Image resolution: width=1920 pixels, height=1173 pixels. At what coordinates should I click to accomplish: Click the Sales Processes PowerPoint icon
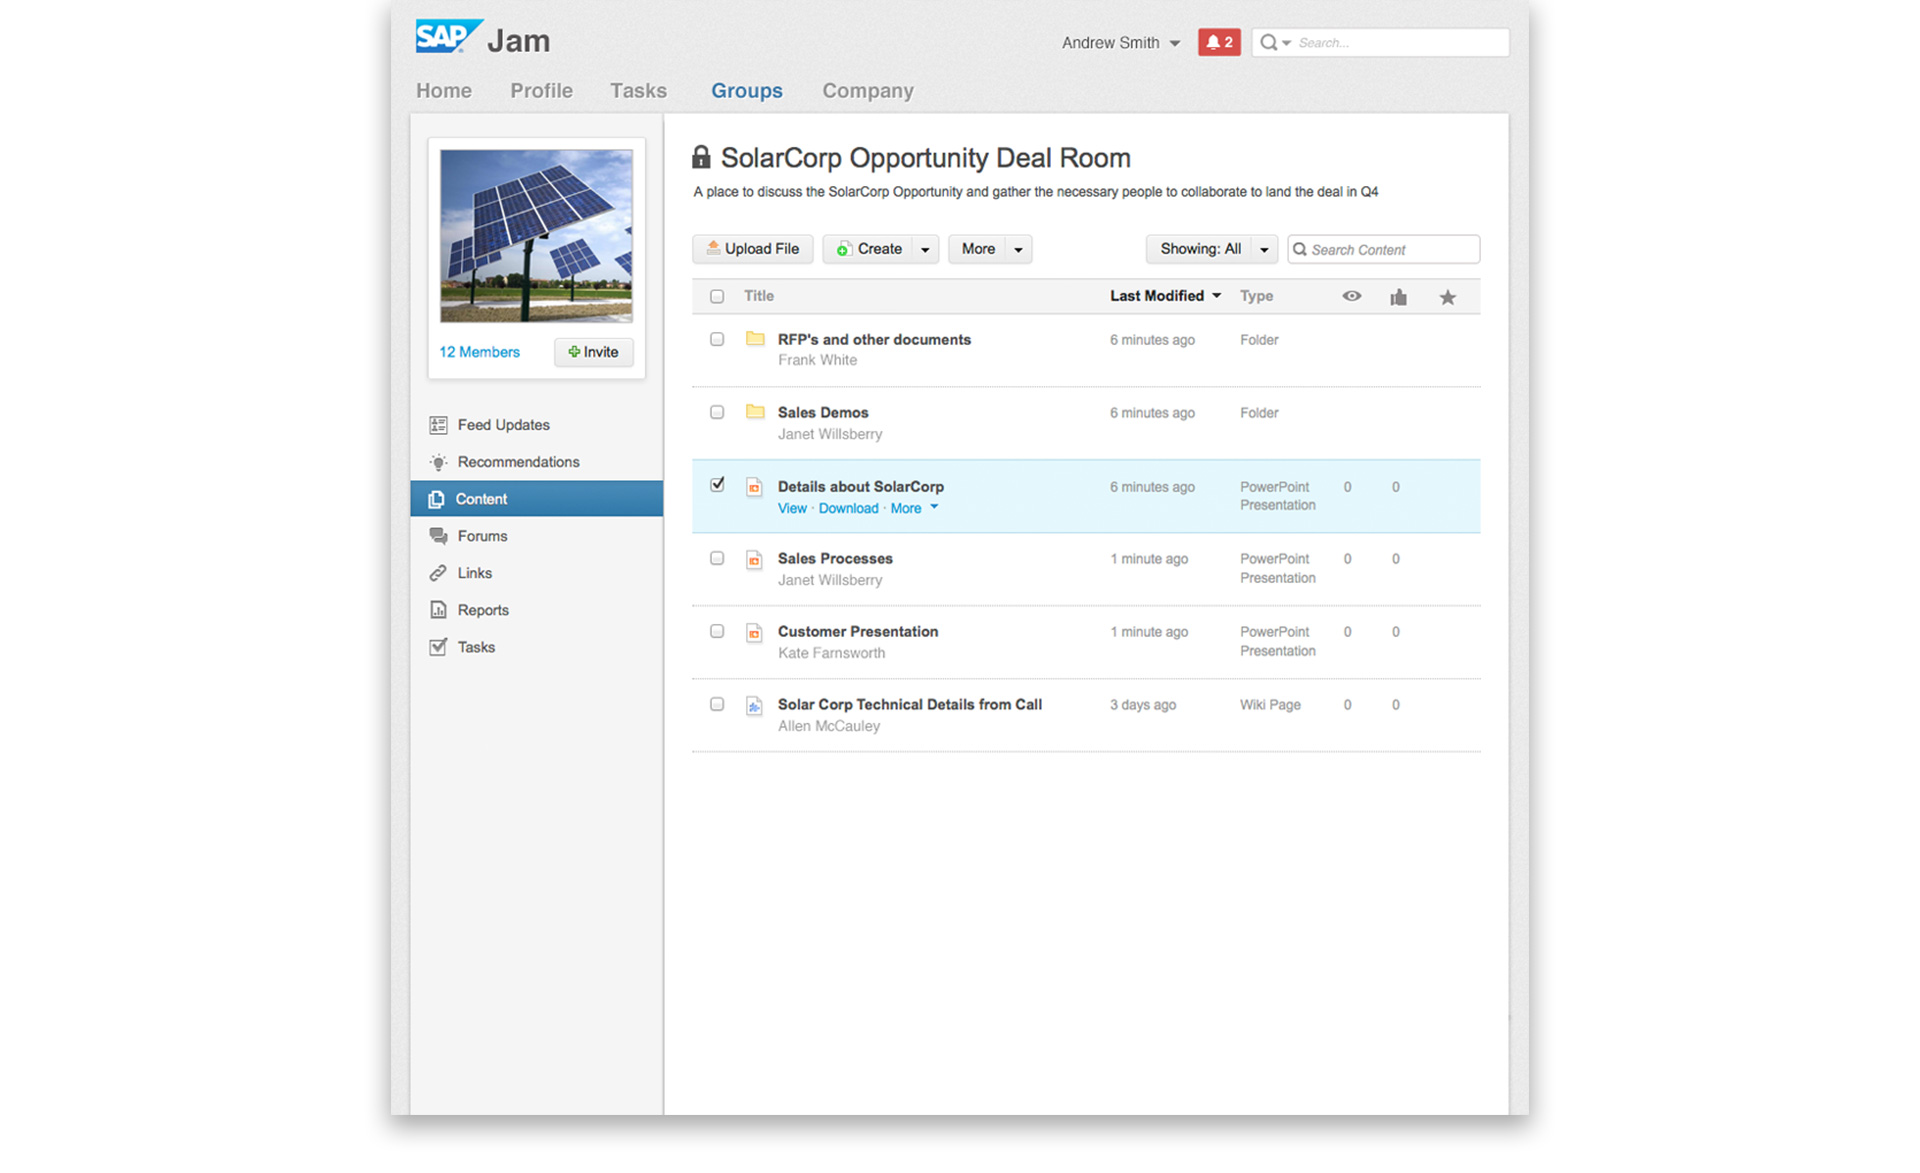(x=754, y=560)
